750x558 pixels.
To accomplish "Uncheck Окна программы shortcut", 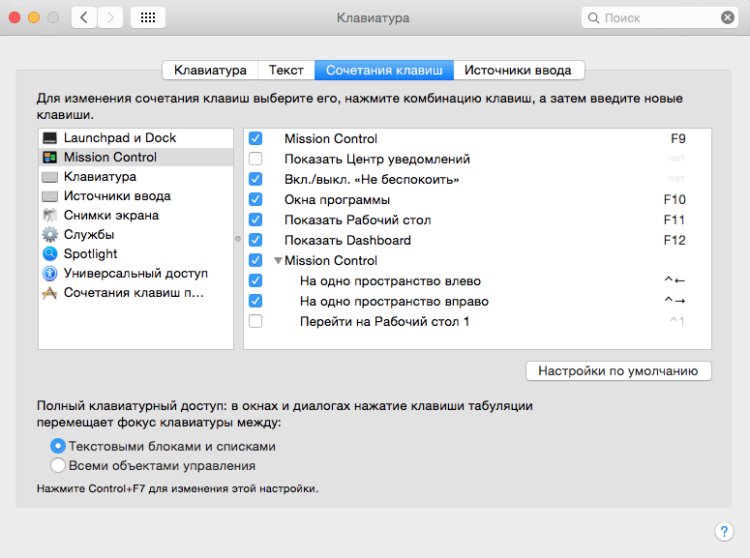I will [x=255, y=199].
